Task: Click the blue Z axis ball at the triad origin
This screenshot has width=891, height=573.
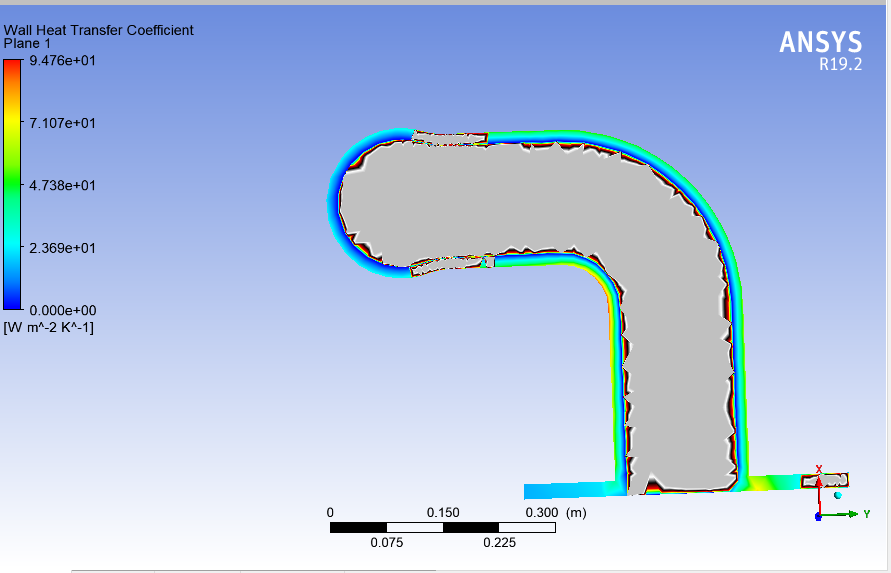Action: click(818, 517)
